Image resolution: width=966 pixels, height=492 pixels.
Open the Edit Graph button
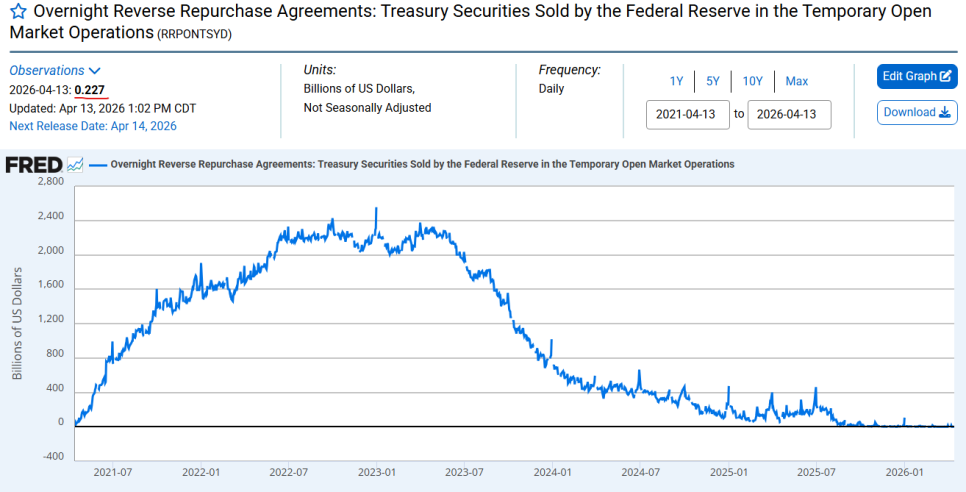917,76
